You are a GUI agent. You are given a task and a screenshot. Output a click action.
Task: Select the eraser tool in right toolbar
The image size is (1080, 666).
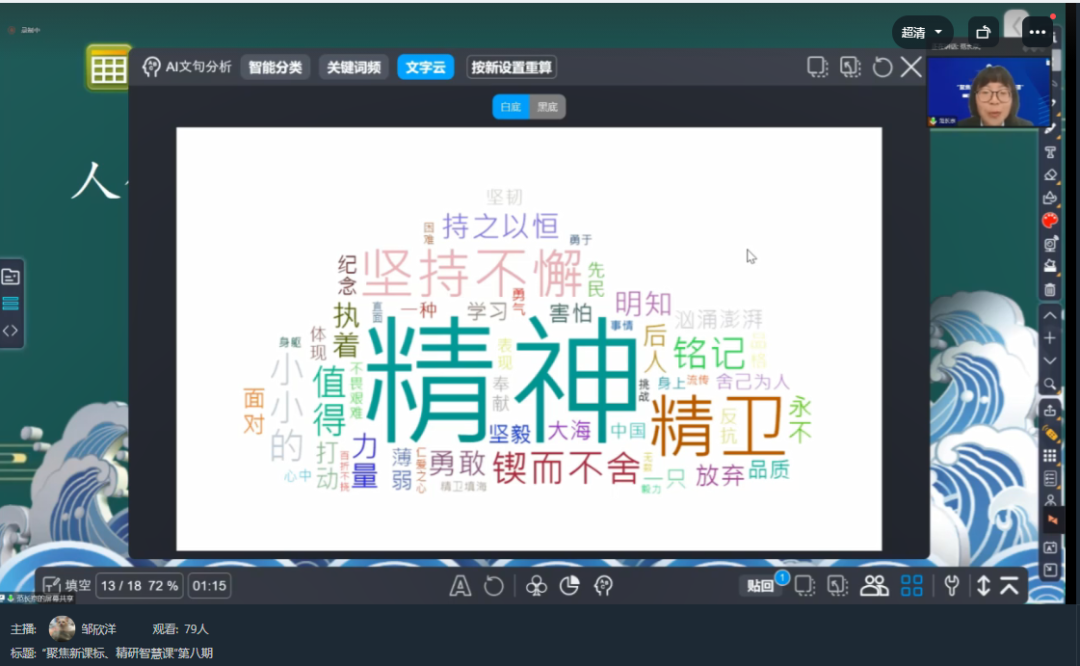(x=1050, y=174)
